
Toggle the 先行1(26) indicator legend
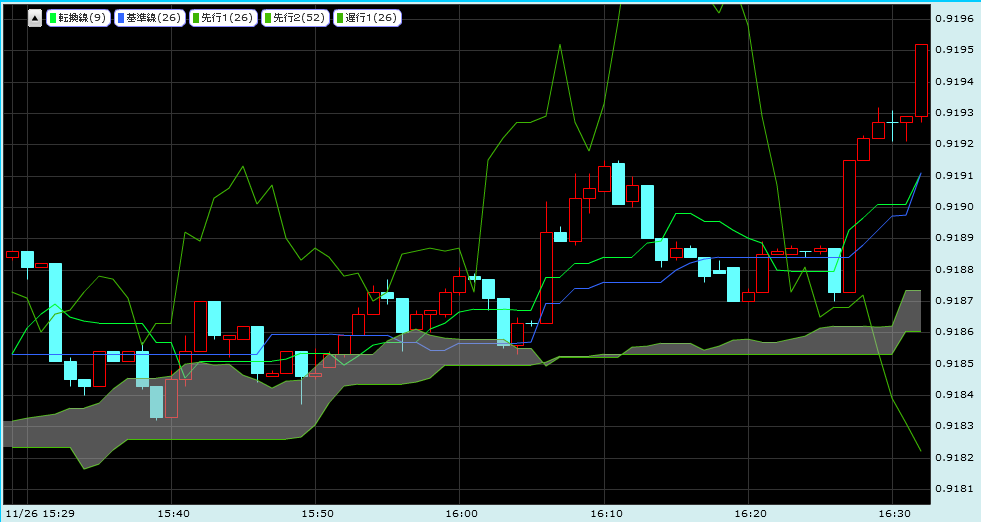(x=223, y=18)
